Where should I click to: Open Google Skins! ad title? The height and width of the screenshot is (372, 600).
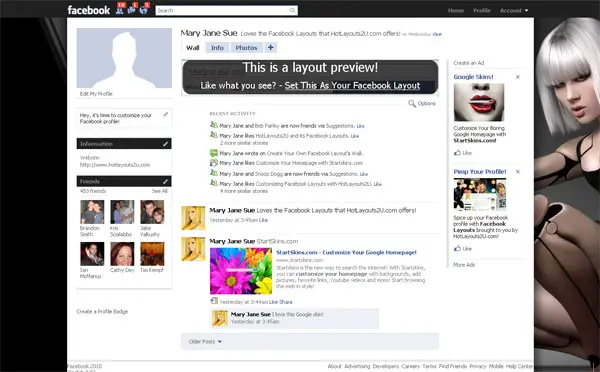[x=473, y=77]
